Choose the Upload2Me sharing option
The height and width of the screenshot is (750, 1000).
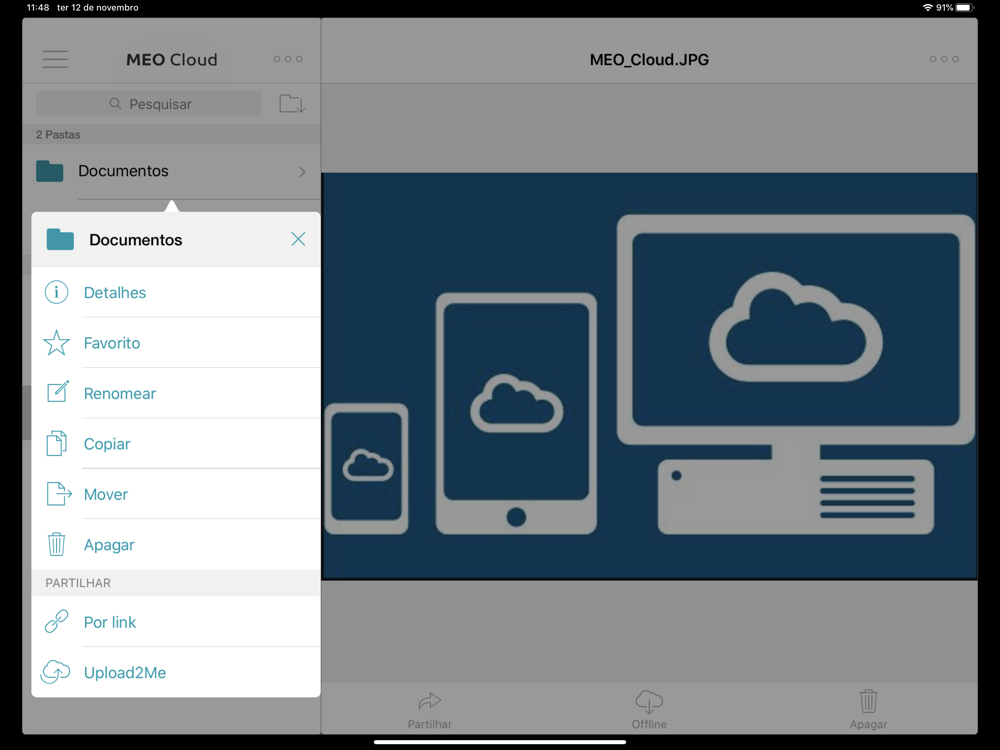point(125,673)
